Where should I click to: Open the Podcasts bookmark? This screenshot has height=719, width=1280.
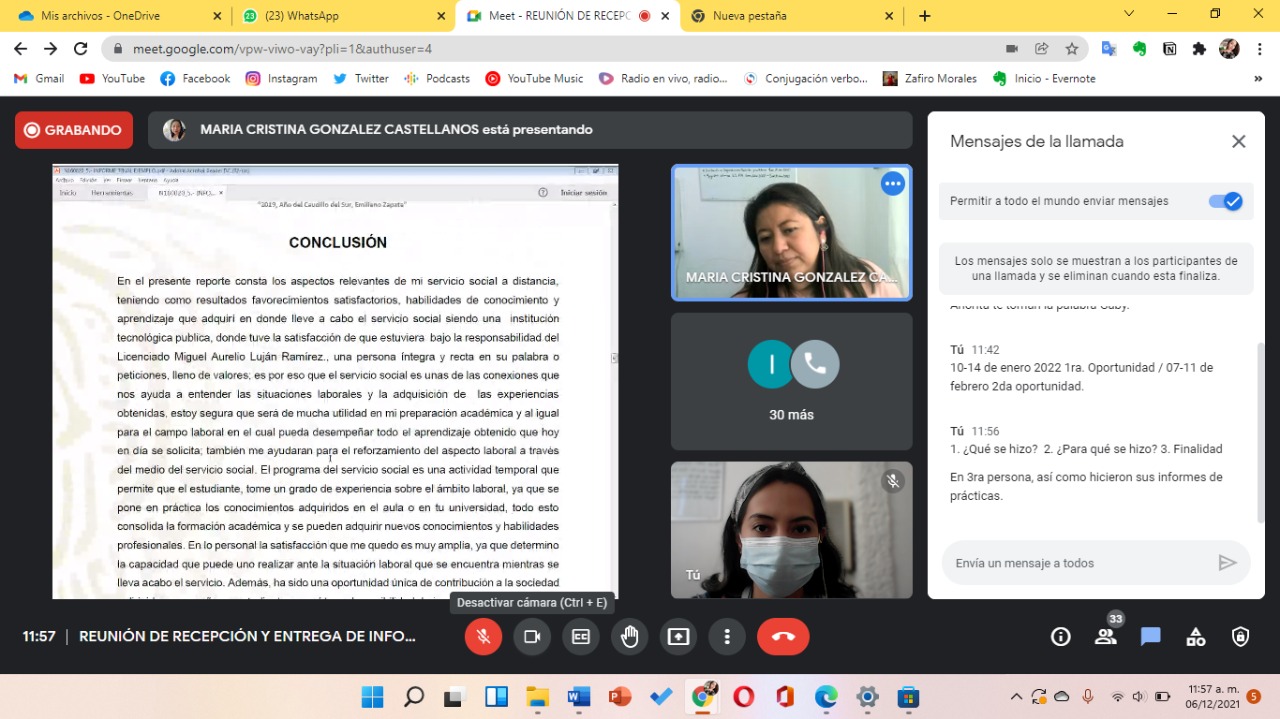[437, 78]
